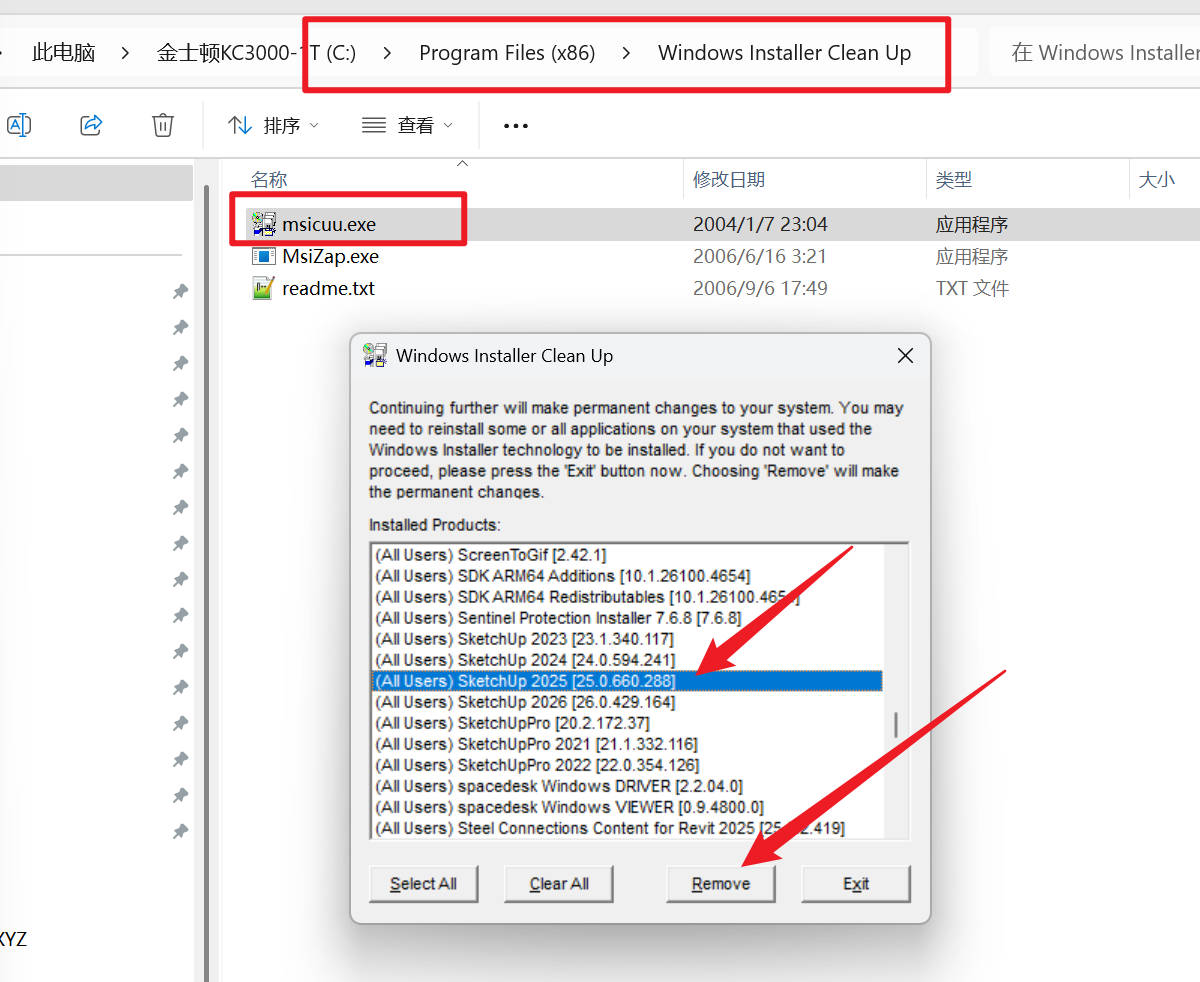Image resolution: width=1200 pixels, height=982 pixels.
Task: Open the 排序 sort dropdown
Action: click(273, 126)
